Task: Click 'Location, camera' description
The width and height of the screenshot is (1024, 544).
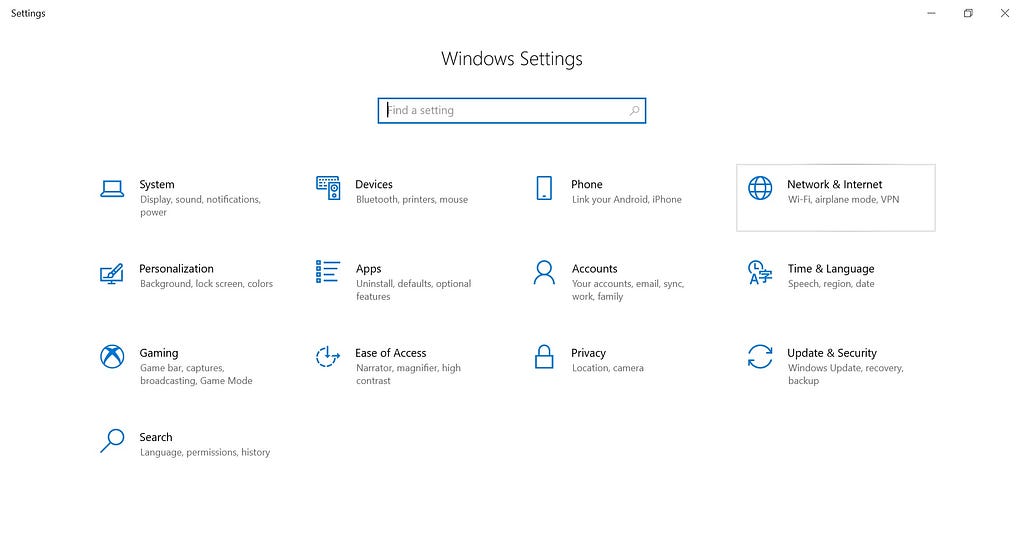Action: point(608,368)
